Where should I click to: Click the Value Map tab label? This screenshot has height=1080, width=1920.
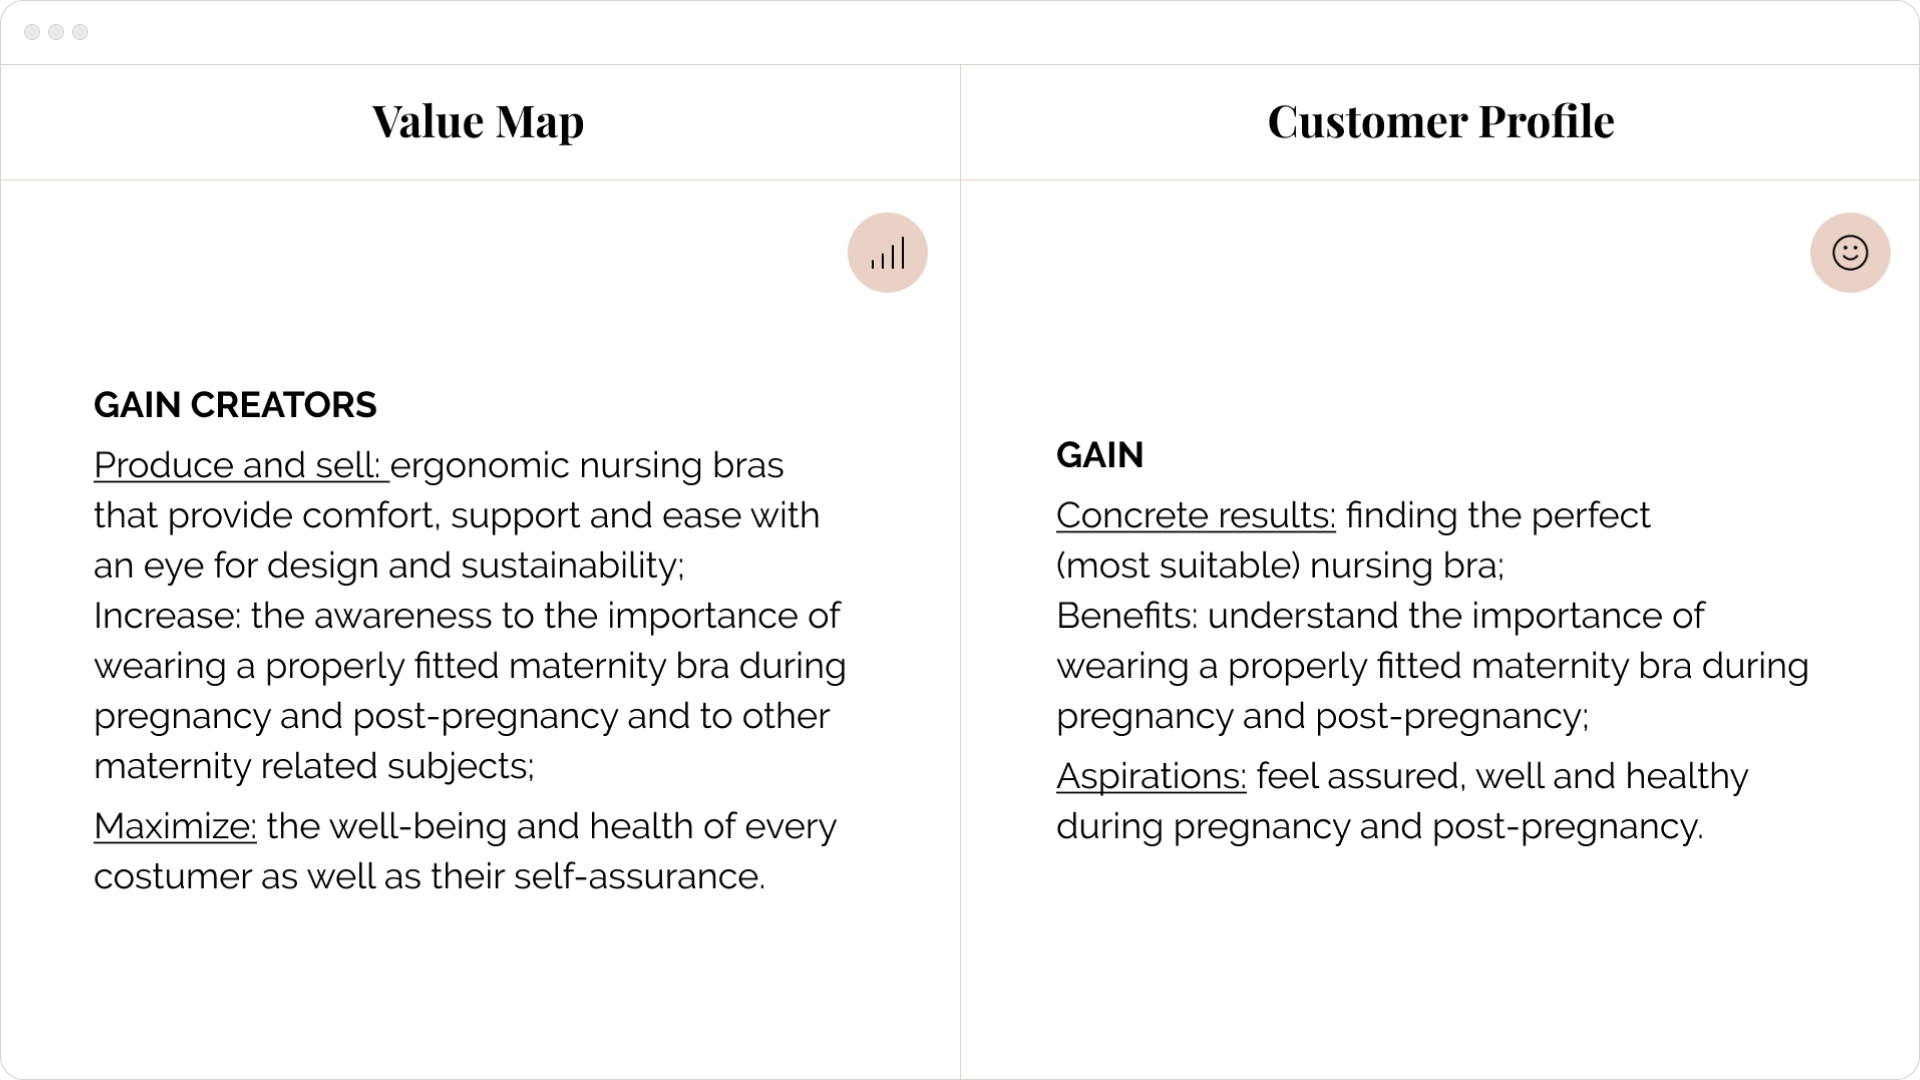click(x=476, y=120)
